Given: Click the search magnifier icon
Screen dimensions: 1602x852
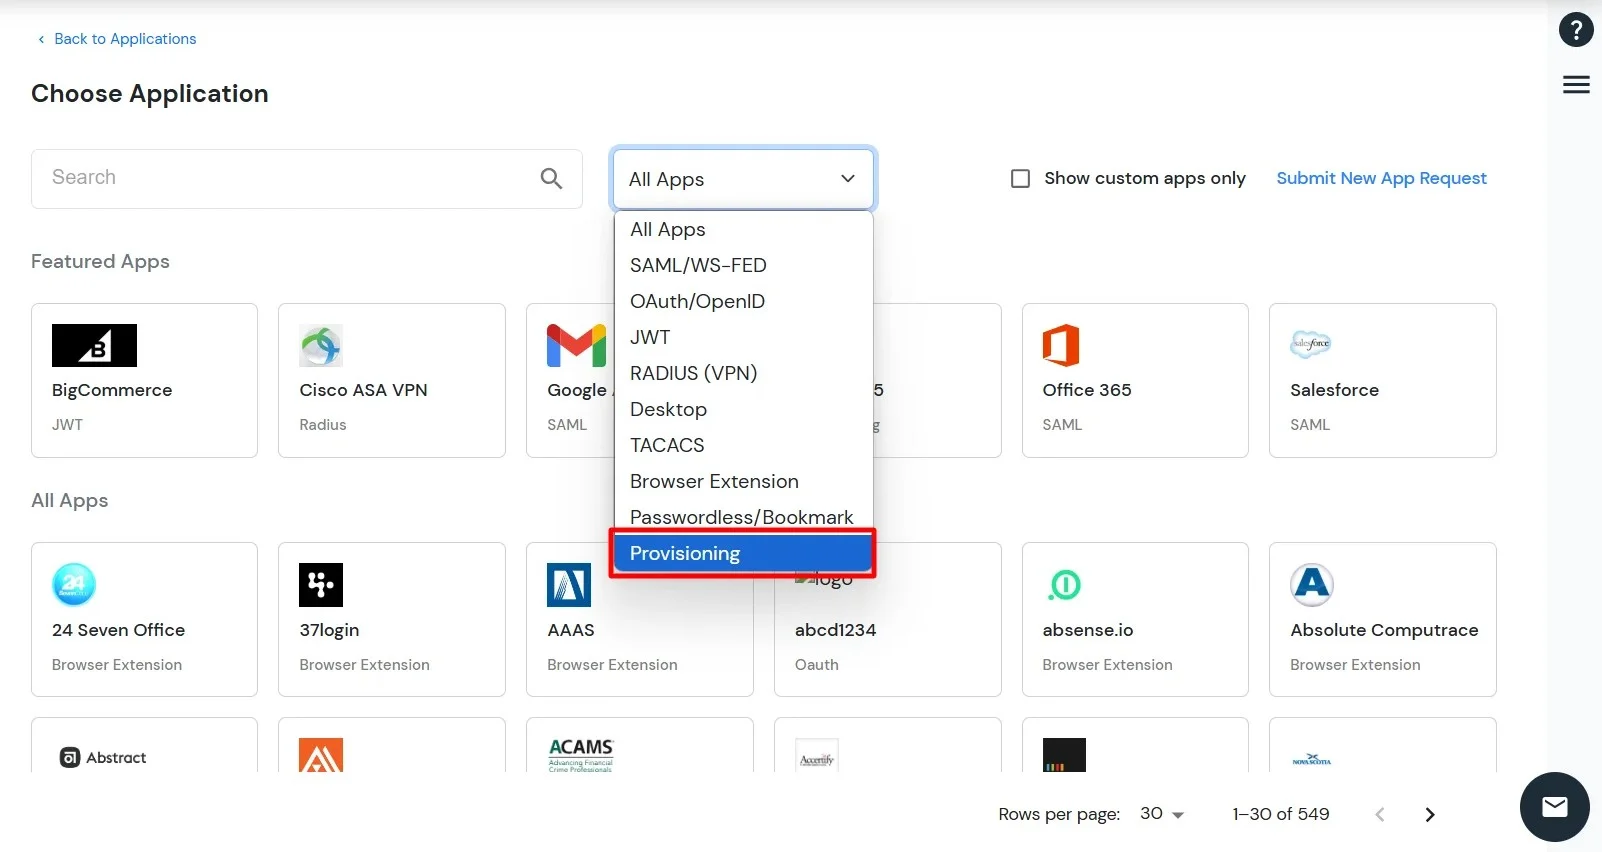Looking at the screenshot, I should [x=551, y=178].
